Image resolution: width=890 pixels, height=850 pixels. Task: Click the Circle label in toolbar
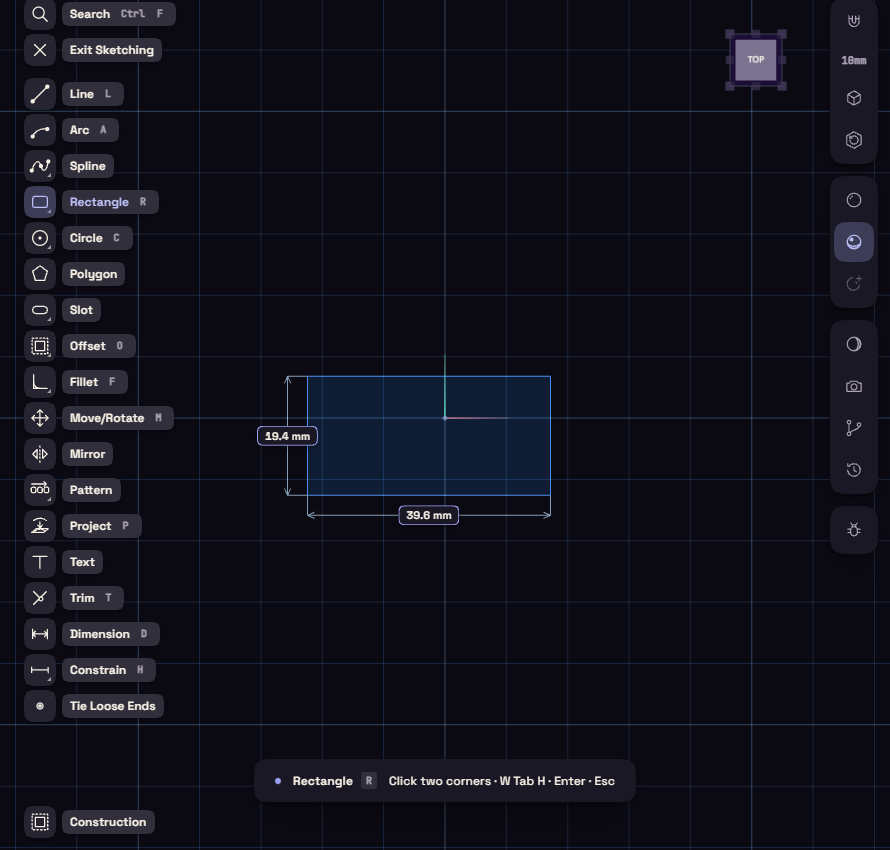(97, 238)
